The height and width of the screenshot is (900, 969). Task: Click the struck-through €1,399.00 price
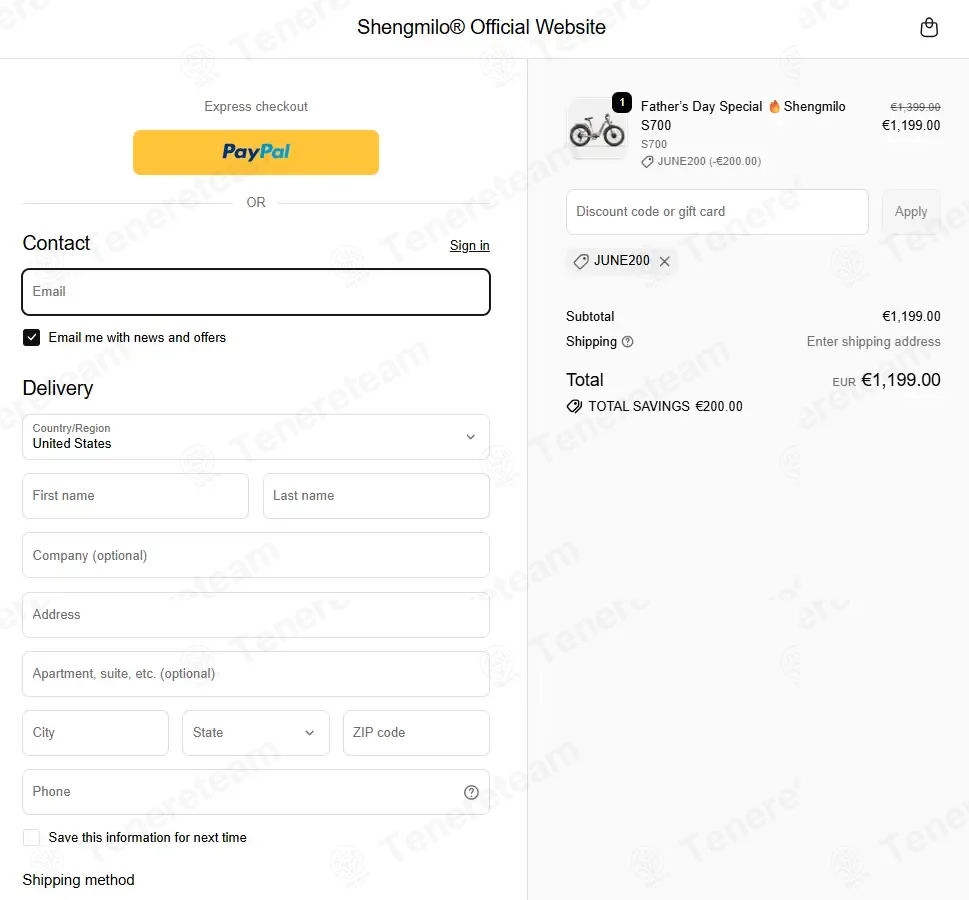click(915, 107)
